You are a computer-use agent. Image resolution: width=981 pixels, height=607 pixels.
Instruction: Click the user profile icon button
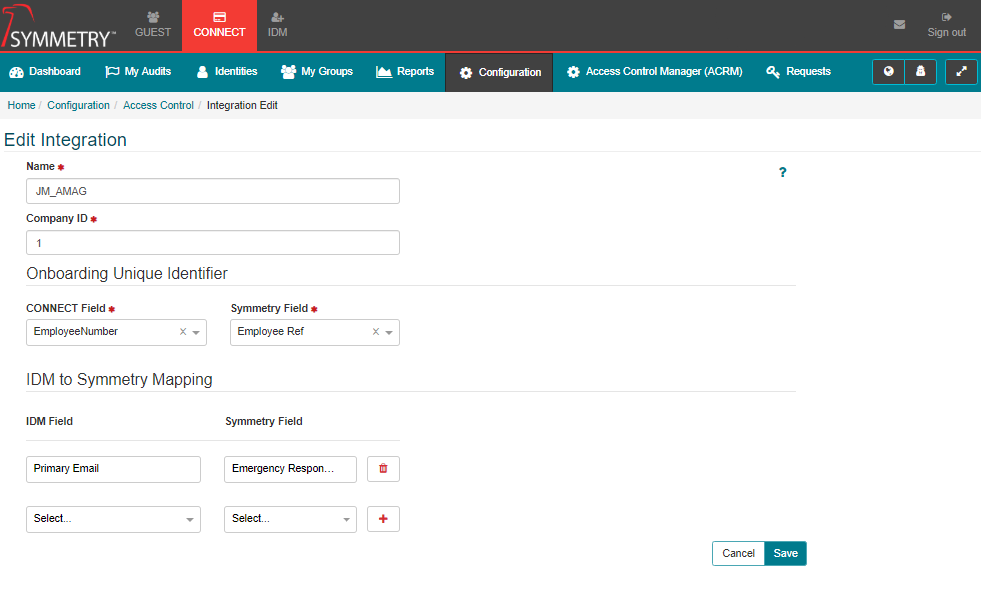920,71
